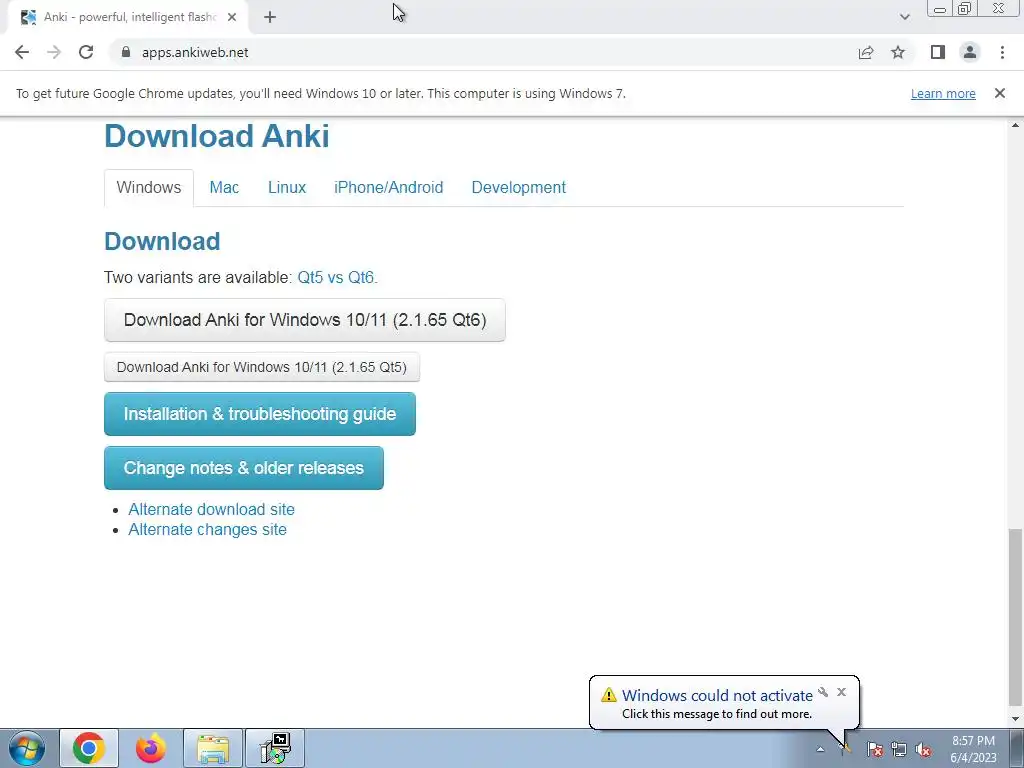The width and height of the screenshot is (1024, 768).
Task: Click the lock icon in address bar
Action: [x=126, y=52]
